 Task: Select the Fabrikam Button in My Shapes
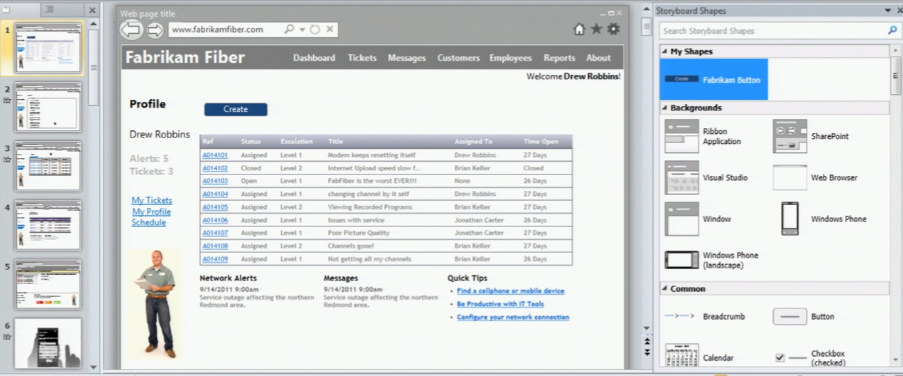click(x=714, y=79)
